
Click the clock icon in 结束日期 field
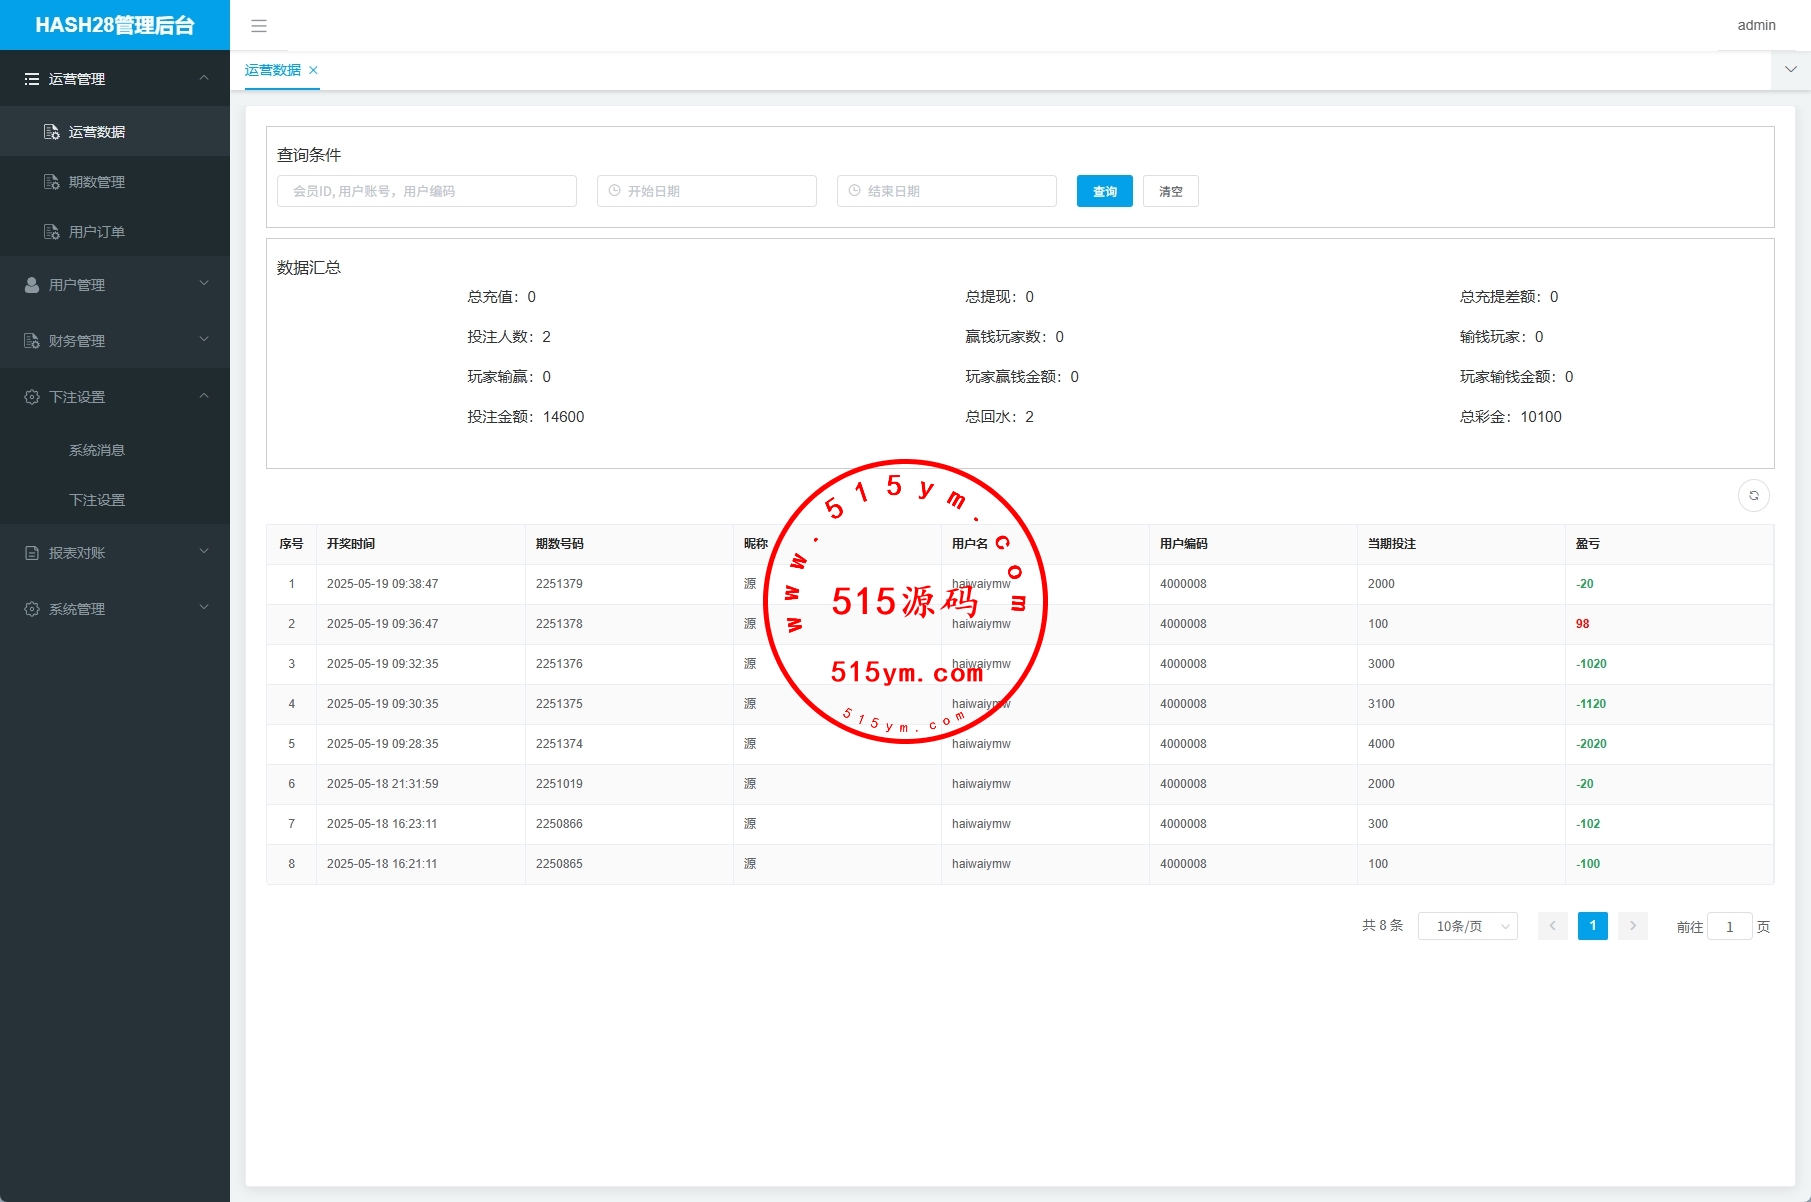(855, 191)
